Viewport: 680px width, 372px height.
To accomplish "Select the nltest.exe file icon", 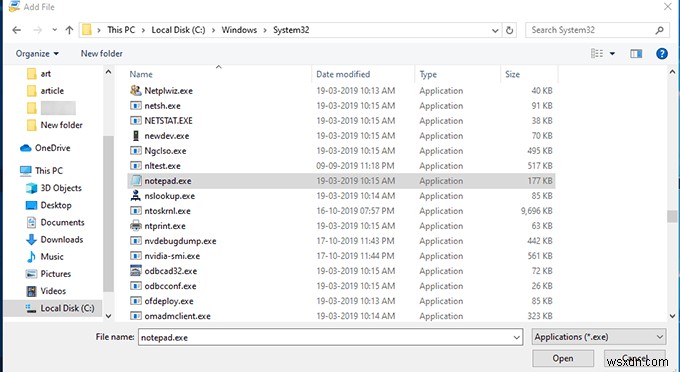I will tap(136, 166).
